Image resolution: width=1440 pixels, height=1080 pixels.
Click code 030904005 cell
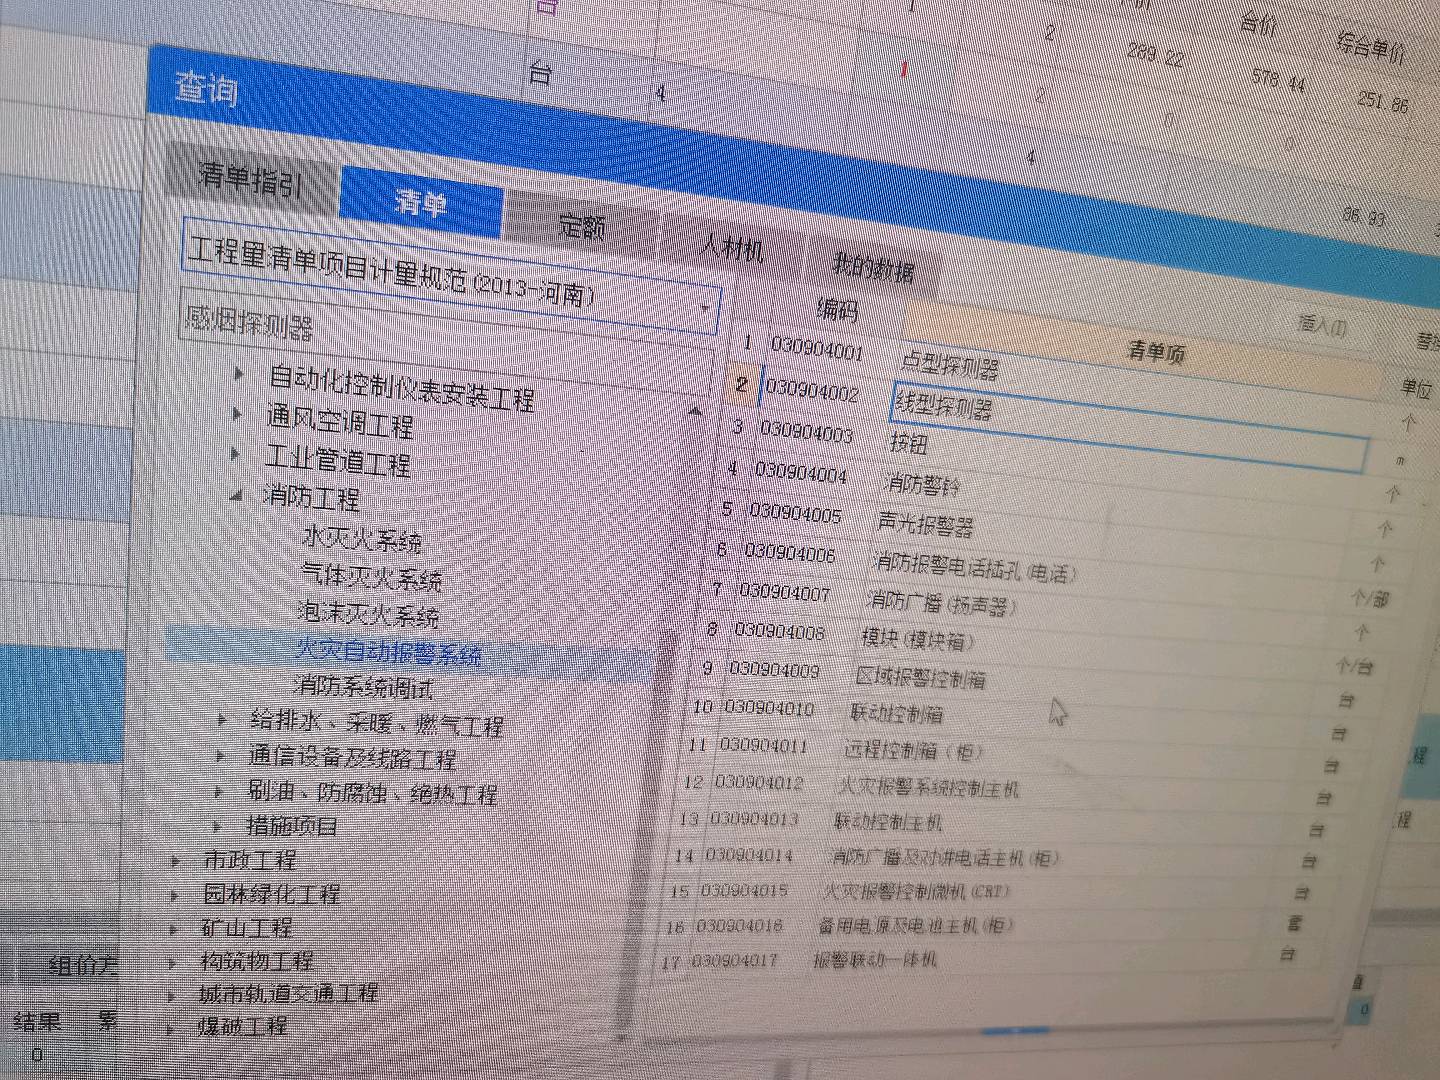[795, 512]
